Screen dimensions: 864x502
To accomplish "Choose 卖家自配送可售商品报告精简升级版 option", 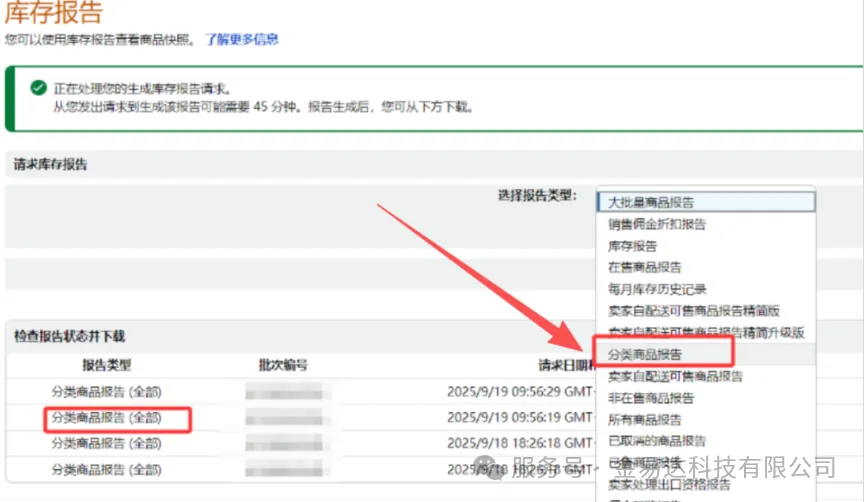I will tap(706, 332).
